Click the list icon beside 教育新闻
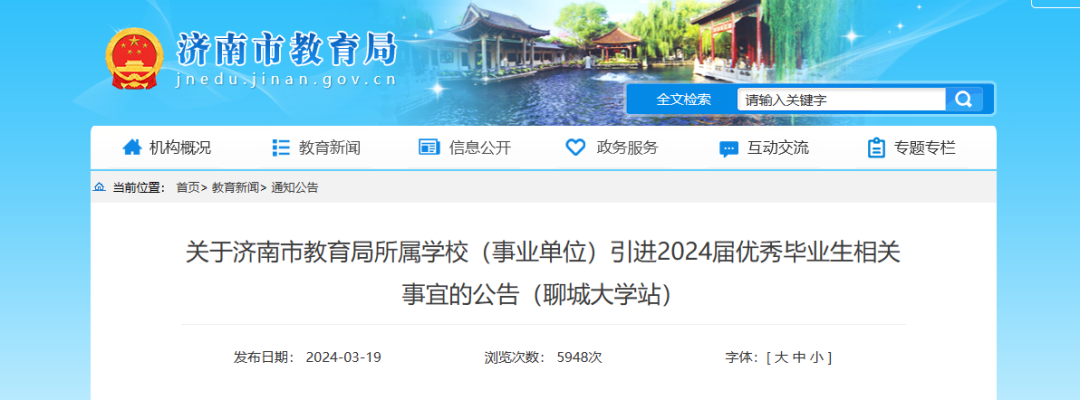Screen dimensions: 1080x400 point(280,147)
